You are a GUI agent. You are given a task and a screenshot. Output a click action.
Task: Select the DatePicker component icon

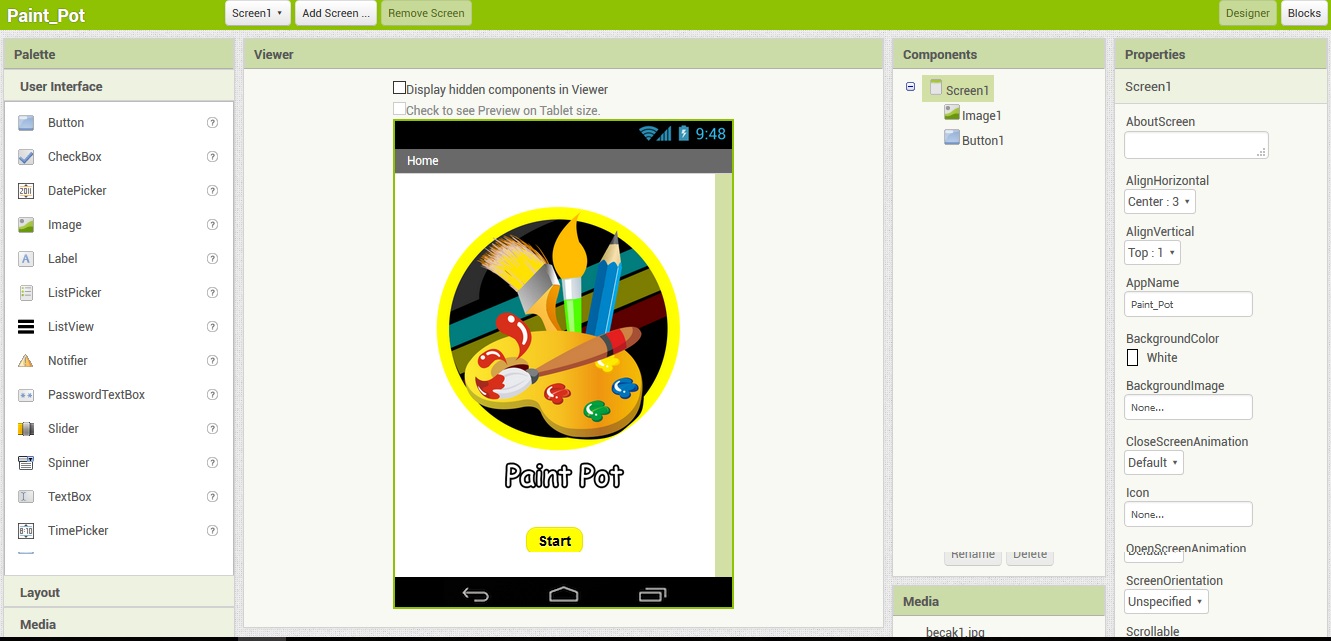[28, 190]
